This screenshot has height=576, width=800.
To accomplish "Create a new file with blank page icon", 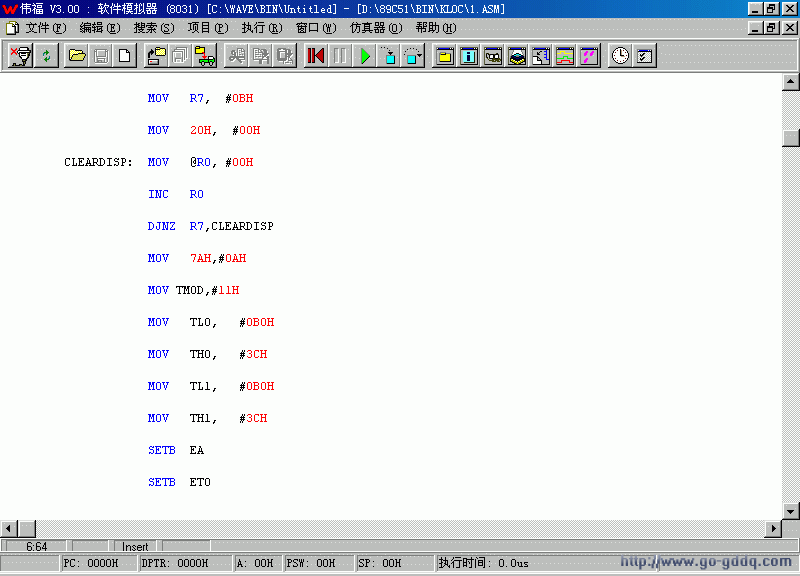I will tap(124, 56).
